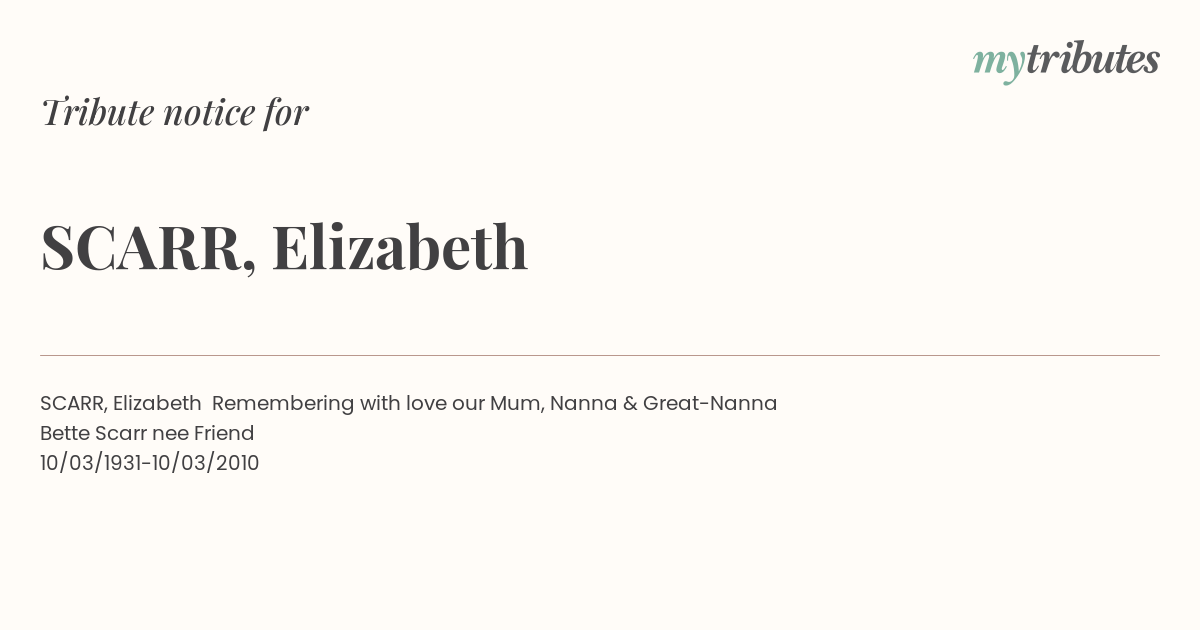Click the green "my" part of the logo
Image resolution: width=1200 pixels, height=630 pixels.
[999, 63]
